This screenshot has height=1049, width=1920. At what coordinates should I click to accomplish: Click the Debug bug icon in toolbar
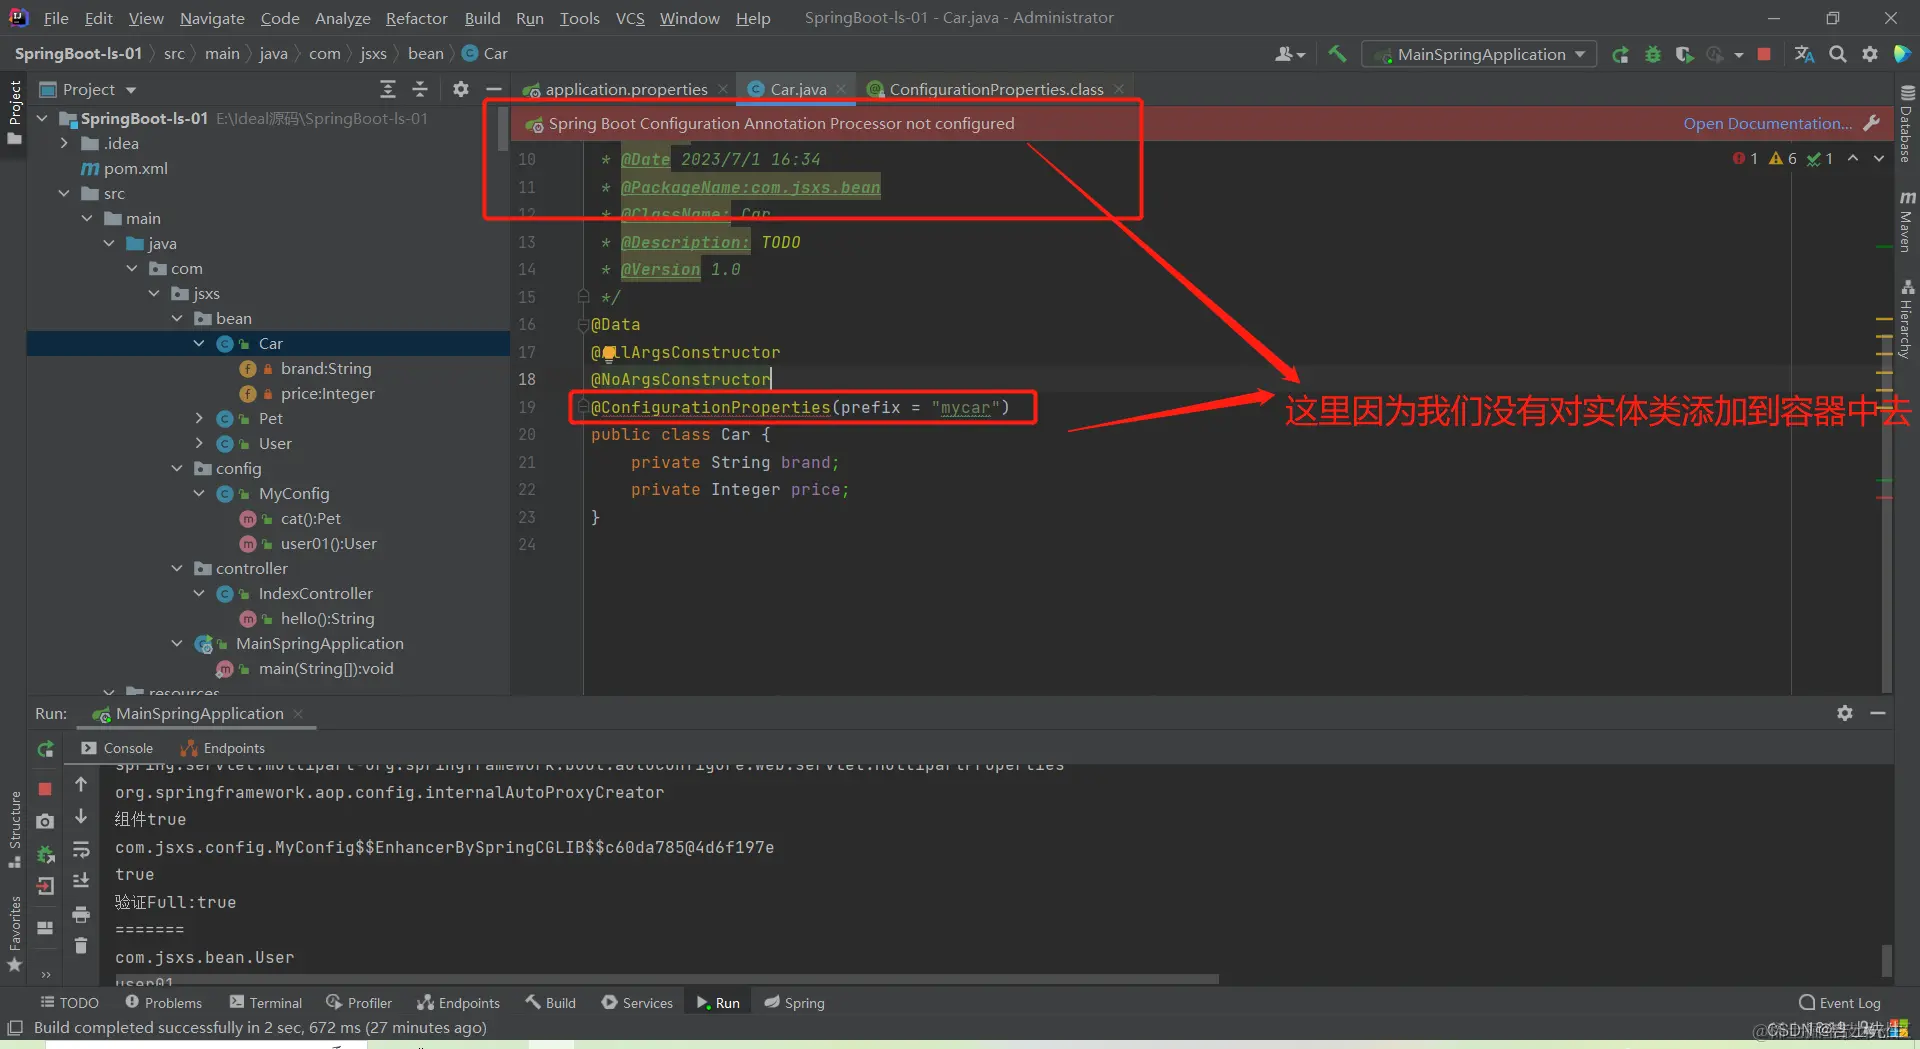(1653, 54)
